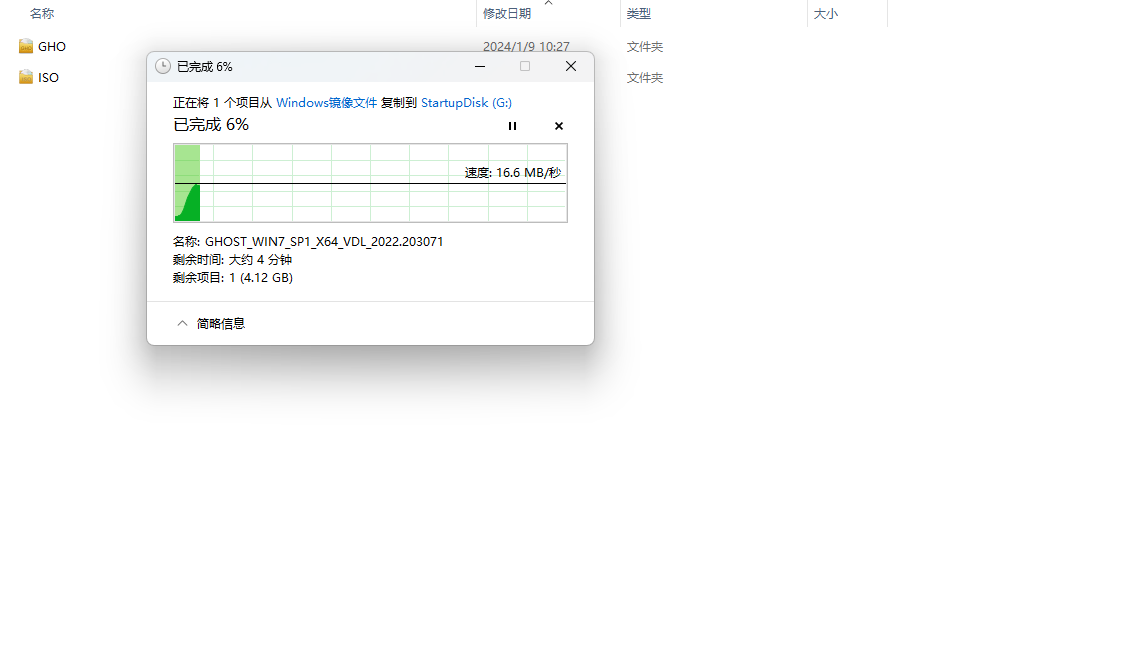Pause the copy with the pause icon
The width and height of the screenshot is (1142, 656).
(x=512, y=126)
